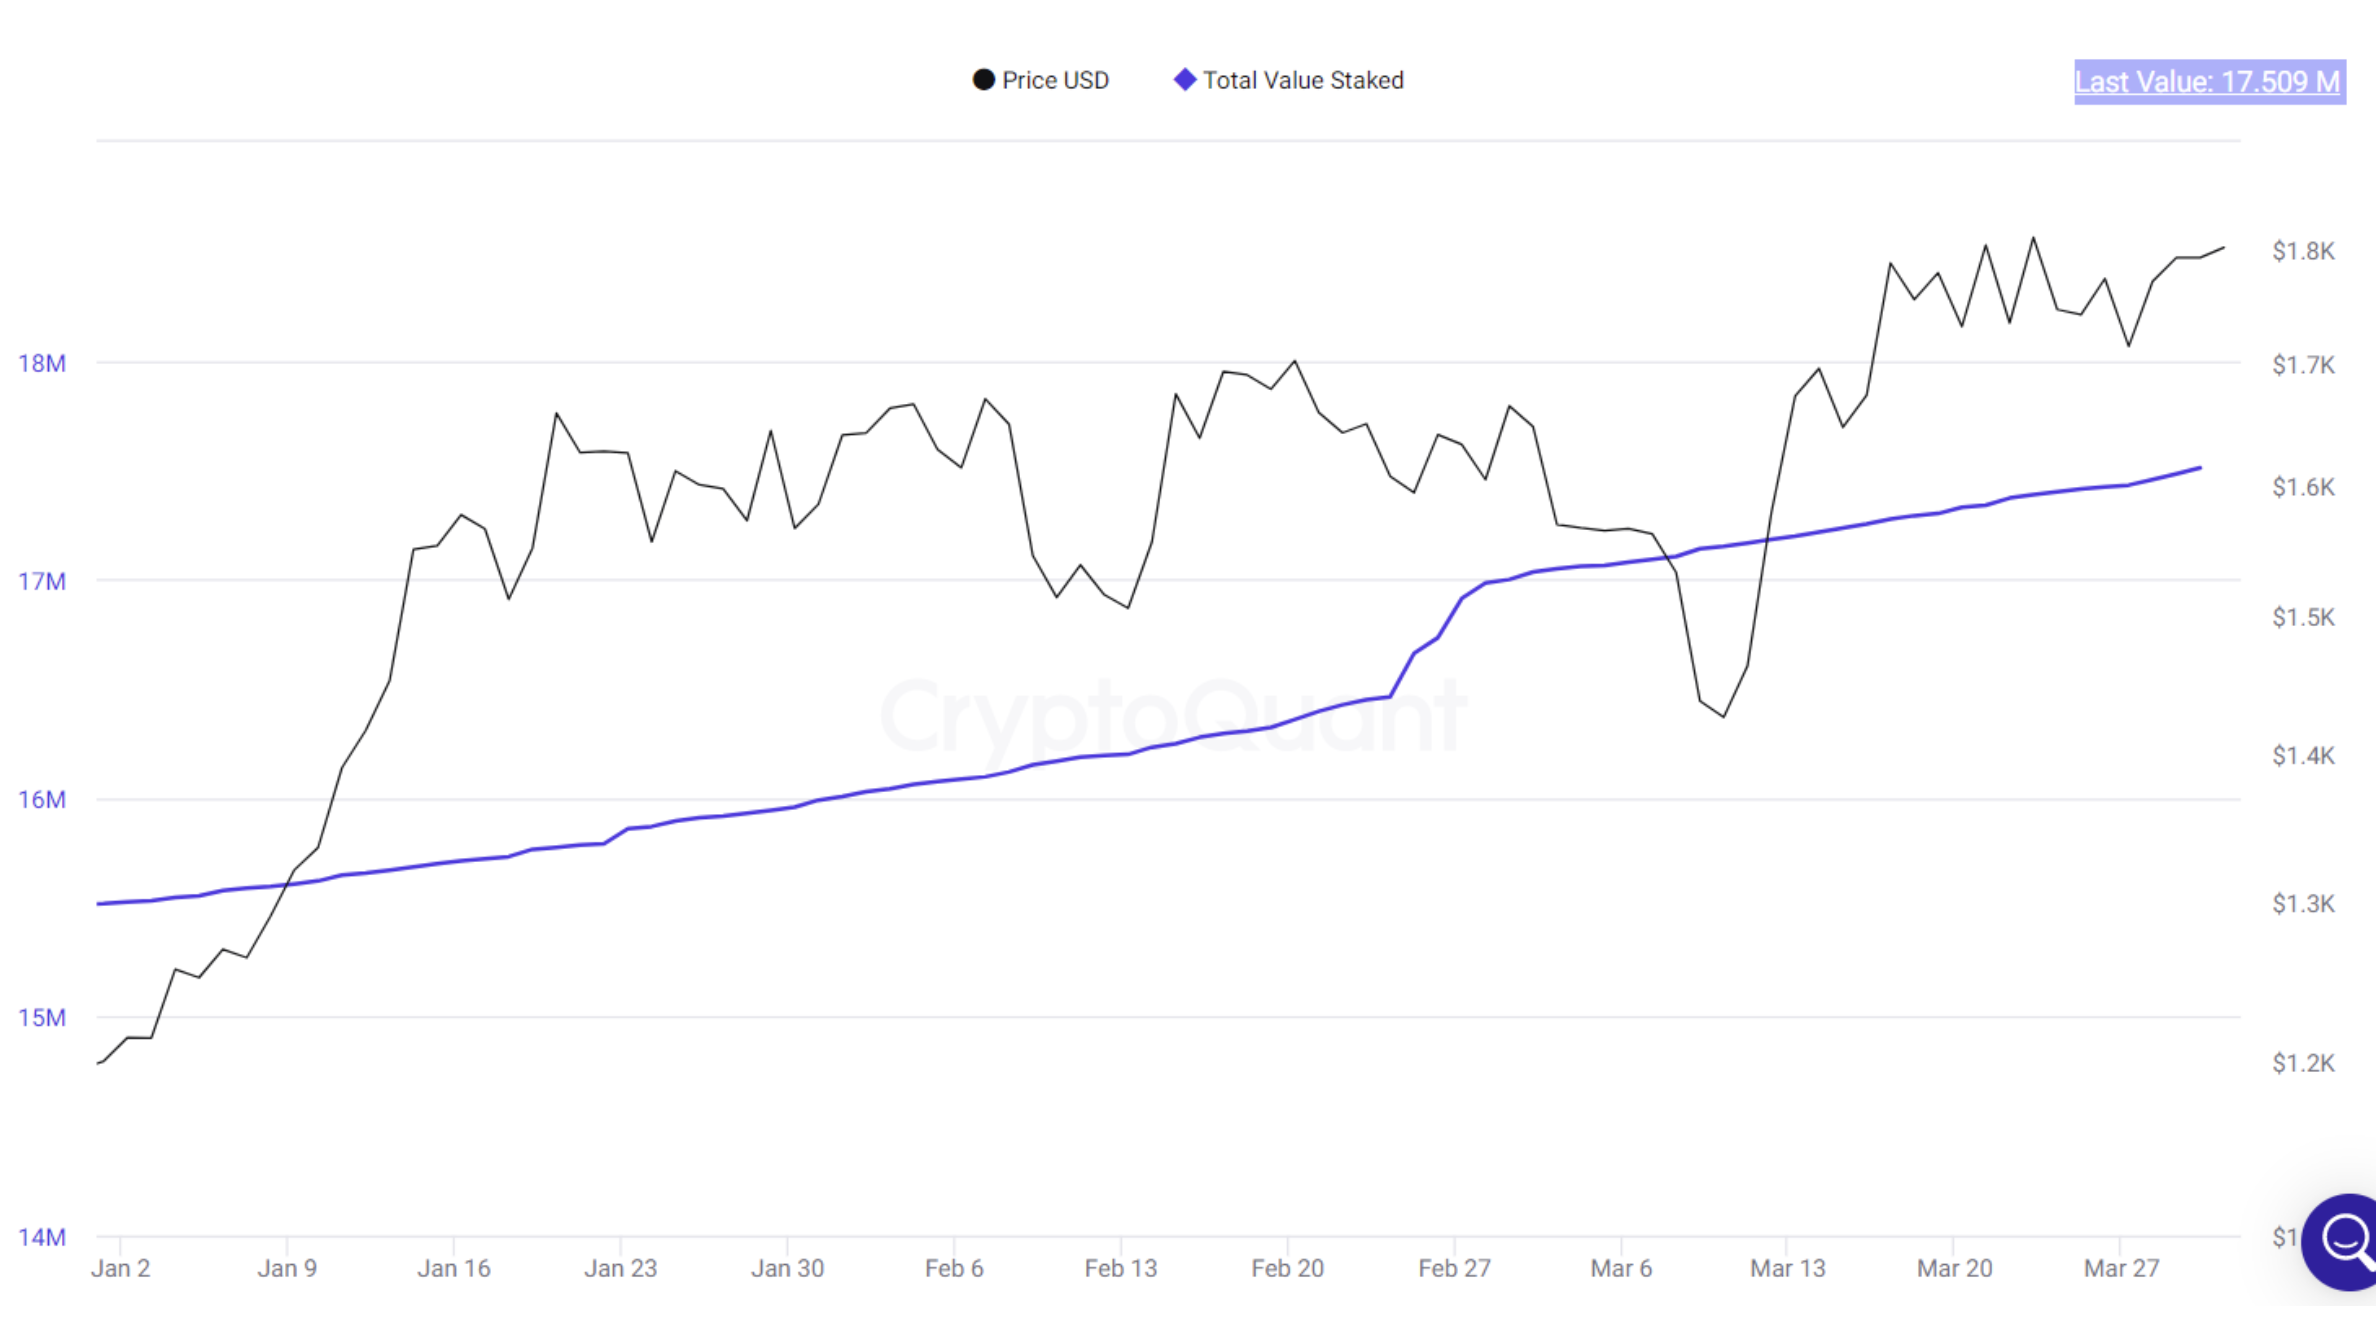Select the Jan 16 date tick
The width and height of the screenshot is (2376, 1318).
(454, 1268)
